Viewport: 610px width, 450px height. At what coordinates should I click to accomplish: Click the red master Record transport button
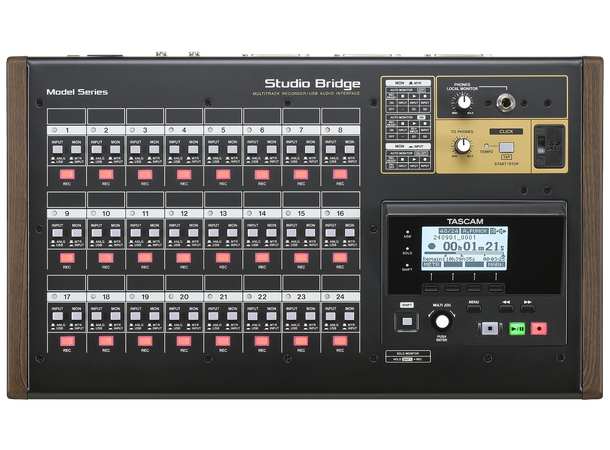[x=539, y=329]
